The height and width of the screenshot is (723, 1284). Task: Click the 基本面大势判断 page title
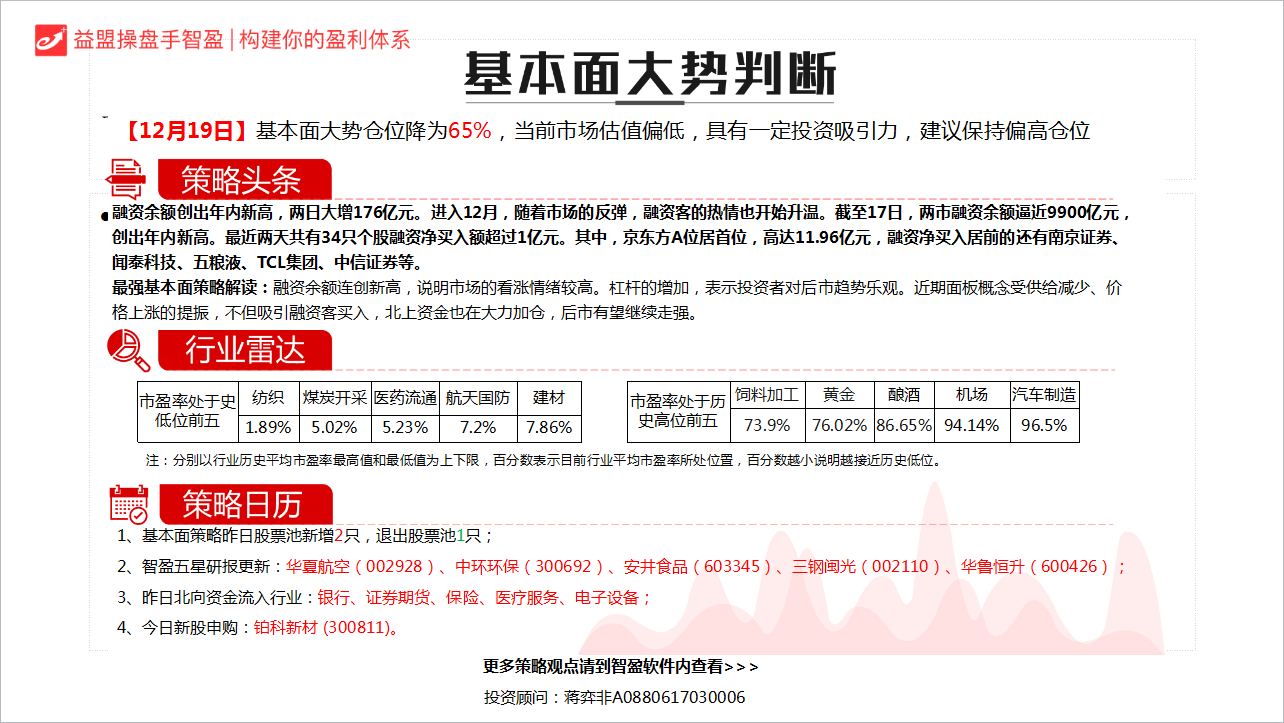649,74
